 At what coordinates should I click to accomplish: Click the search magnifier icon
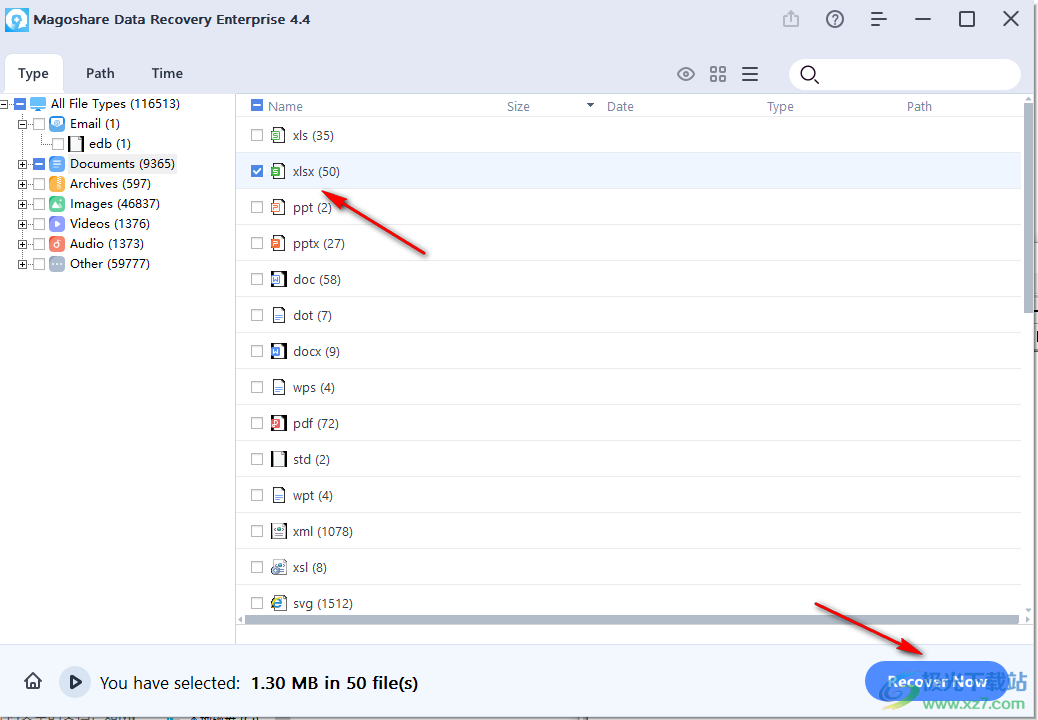pyautogui.click(x=809, y=75)
